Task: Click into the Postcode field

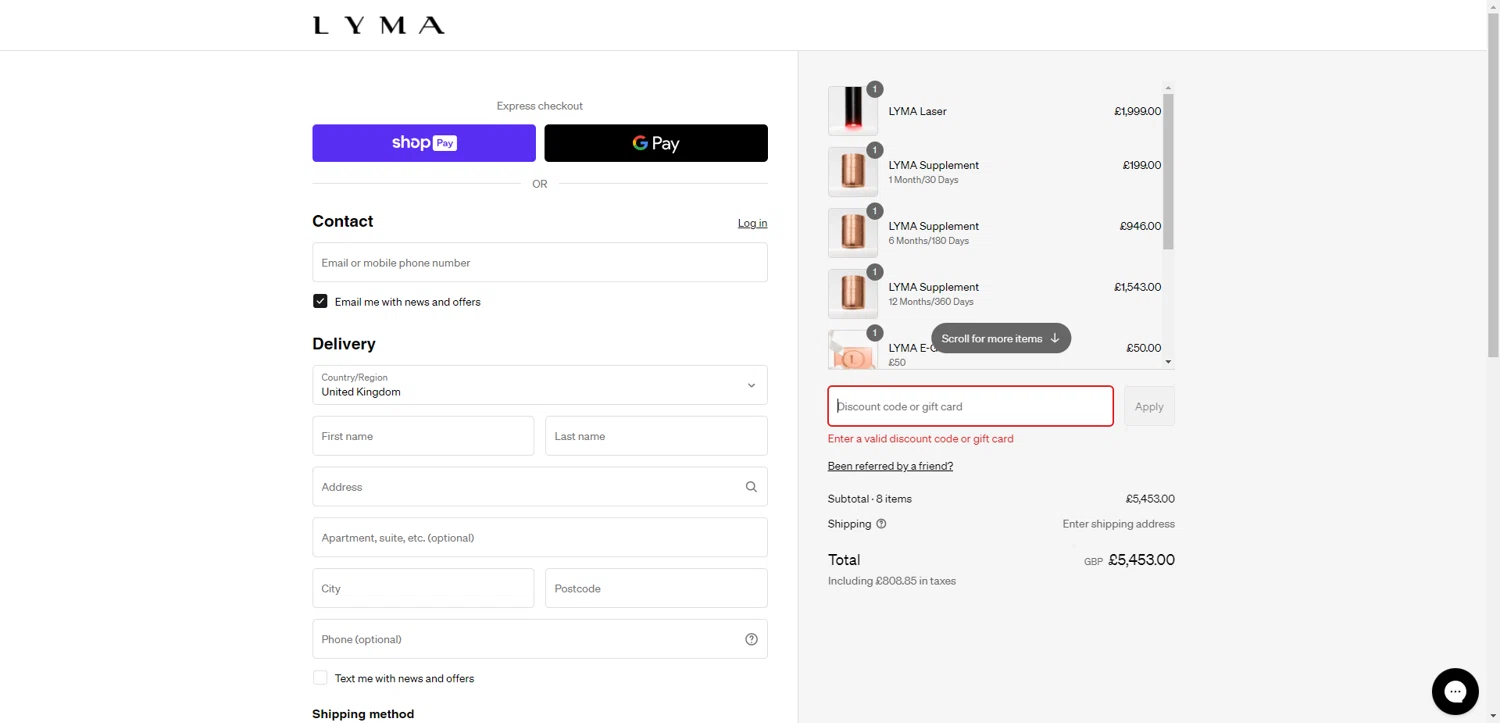Action: click(x=656, y=589)
